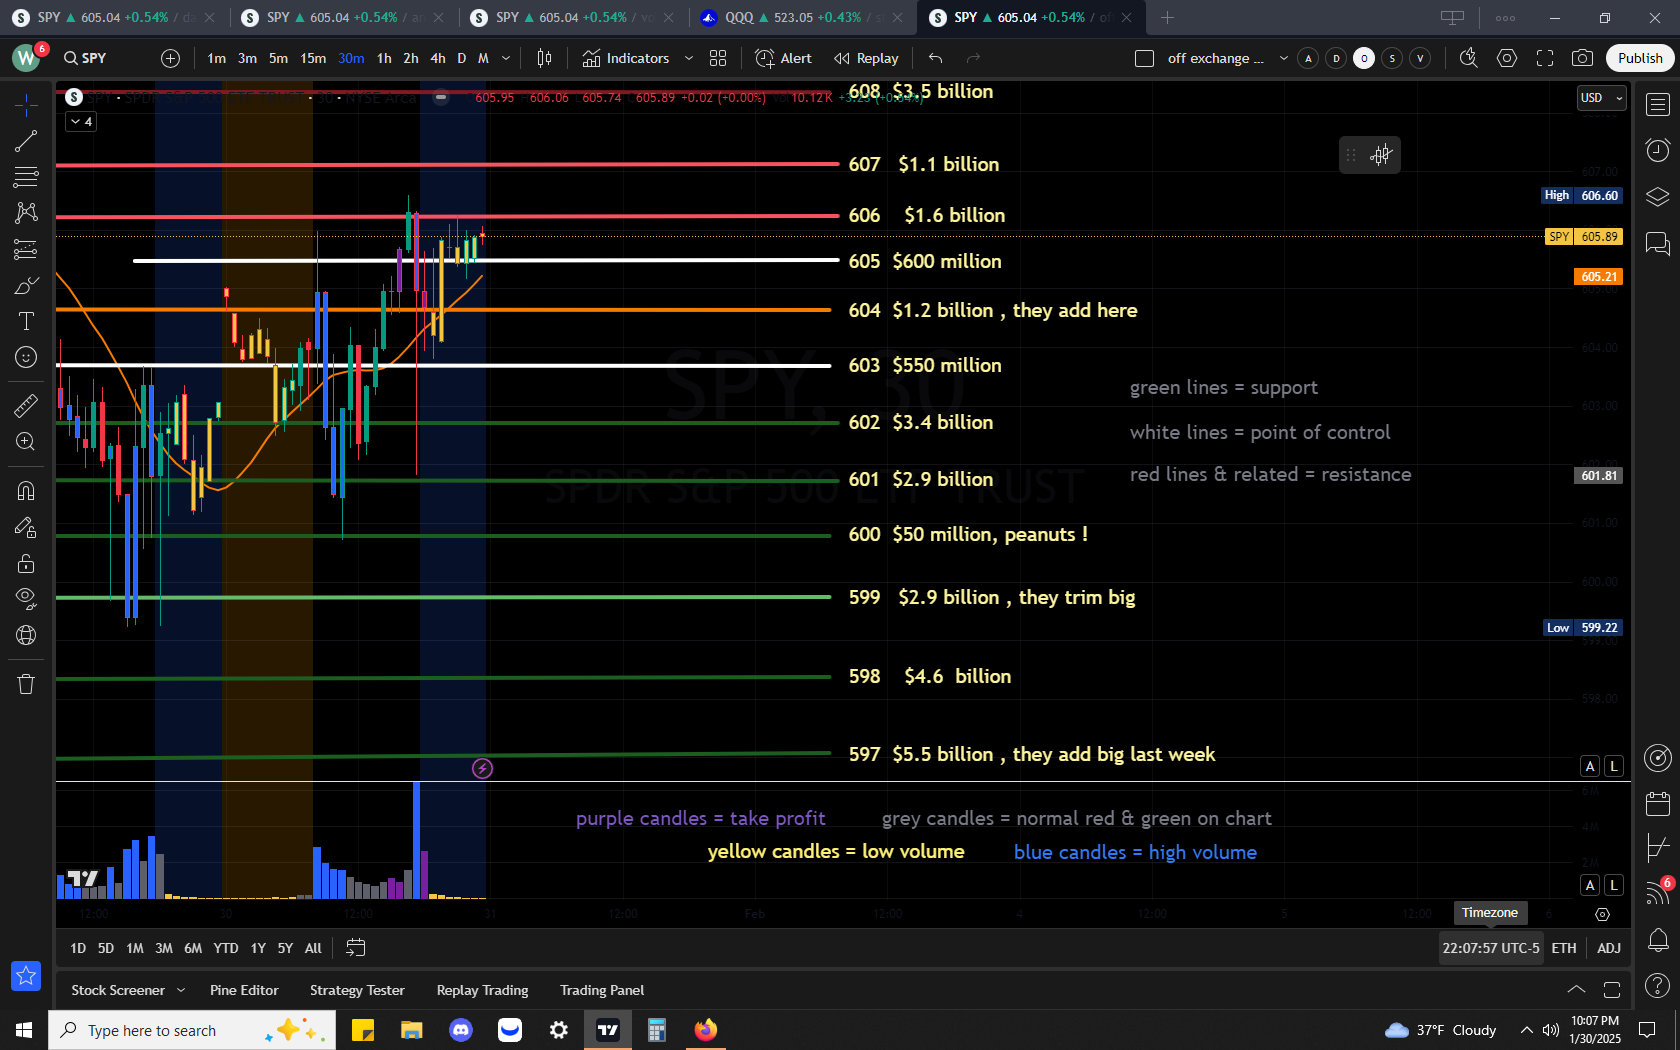Open the help center question icon
Screen dimensions: 1680x1050
pyautogui.click(x=1658, y=987)
